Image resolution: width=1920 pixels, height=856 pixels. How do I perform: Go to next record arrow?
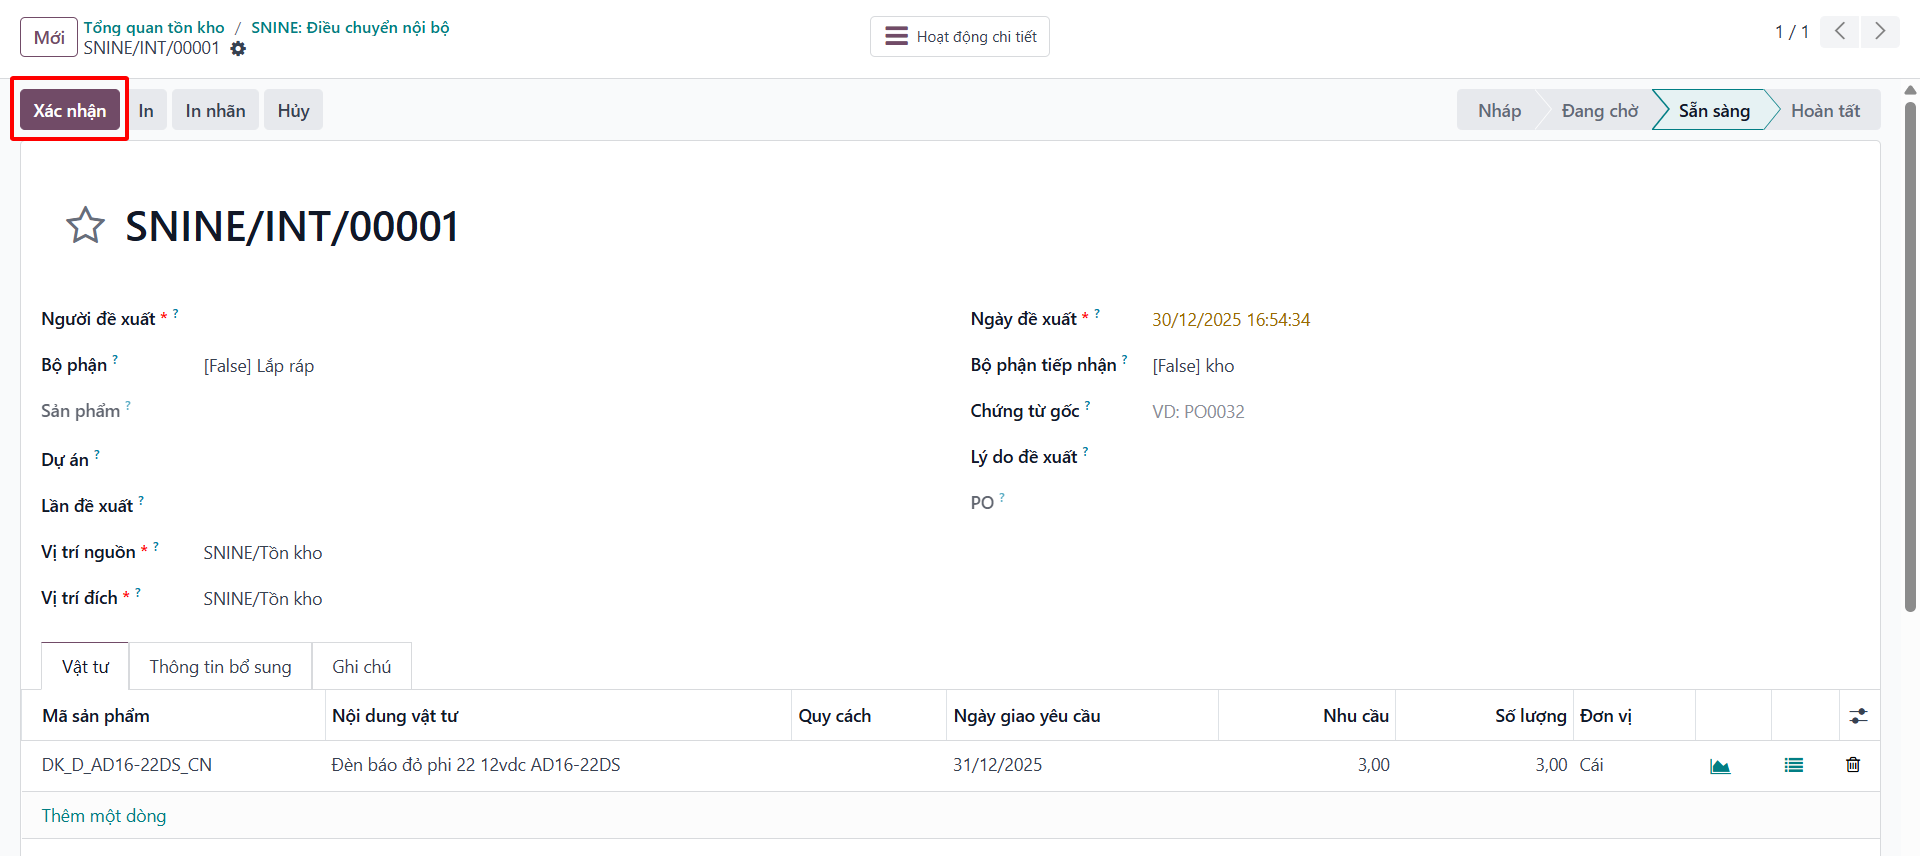click(1880, 32)
